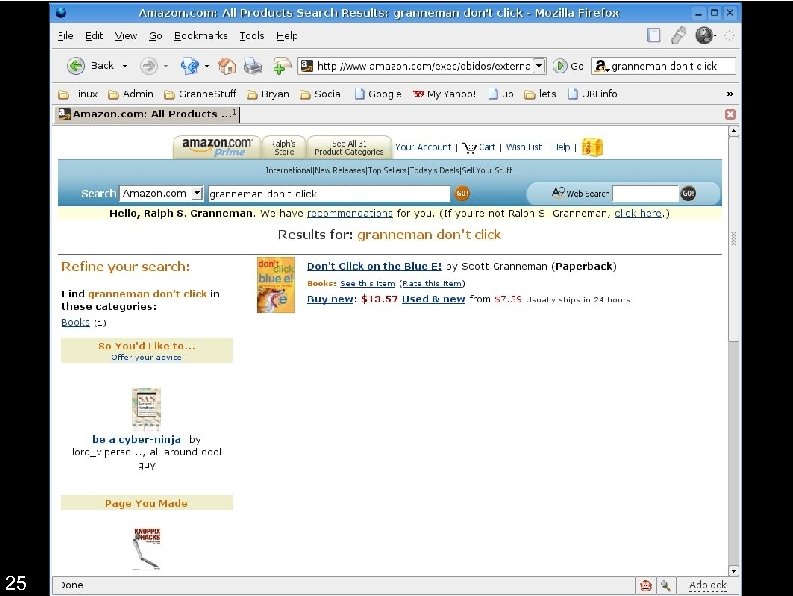Click the Amazon cart icon
Screen dimensions: 793x596
pyautogui.click(x=469, y=147)
